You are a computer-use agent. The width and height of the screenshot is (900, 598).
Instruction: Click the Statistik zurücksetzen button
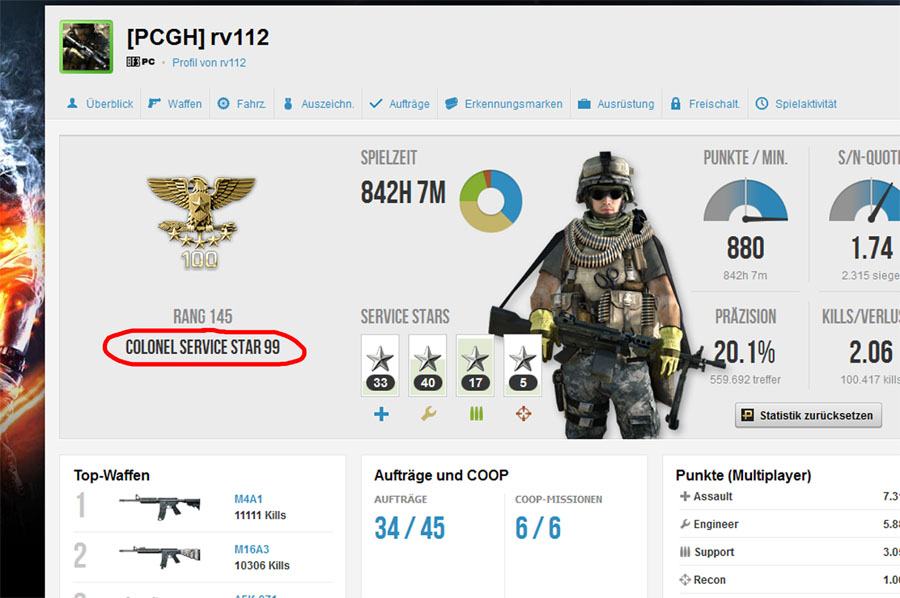pos(808,415)
